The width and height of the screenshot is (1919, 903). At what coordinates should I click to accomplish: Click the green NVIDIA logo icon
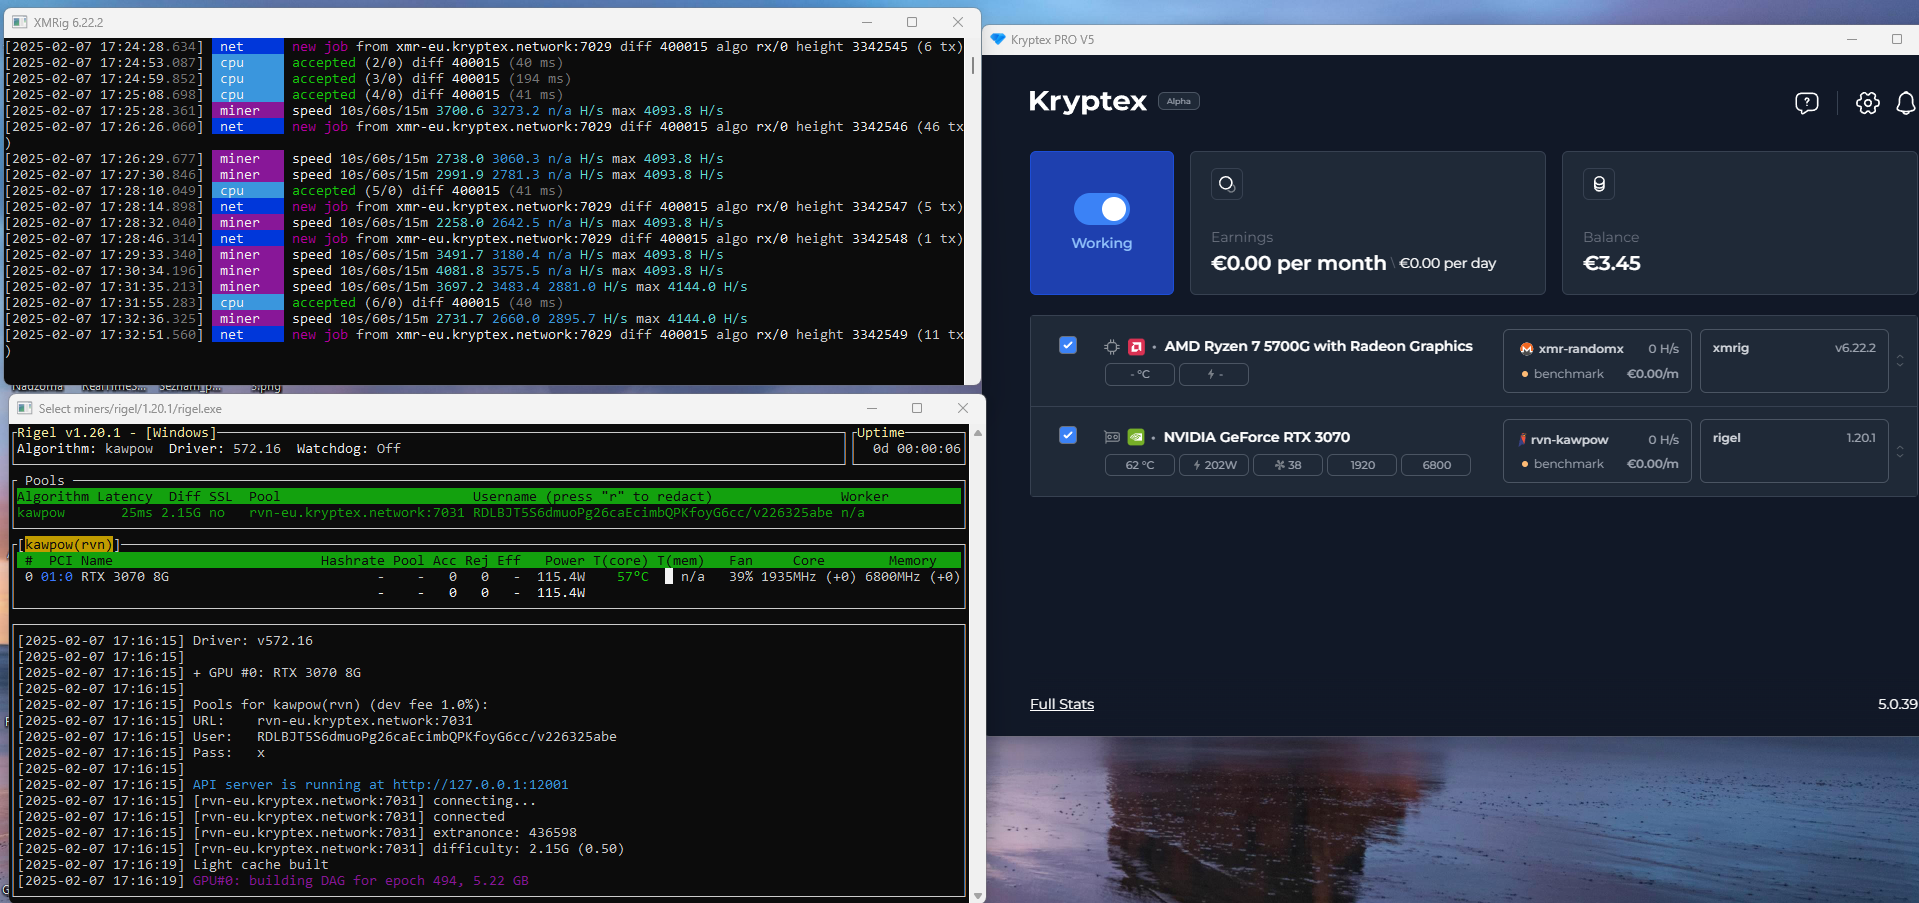[1136, 437]
